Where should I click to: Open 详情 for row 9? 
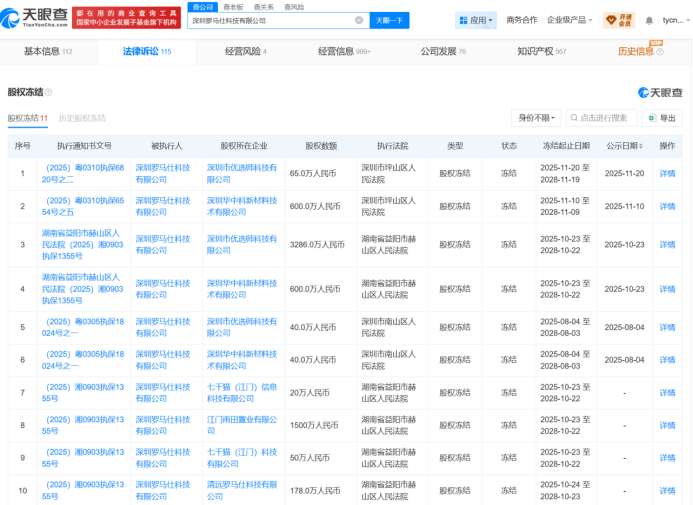tap(667, 458)
